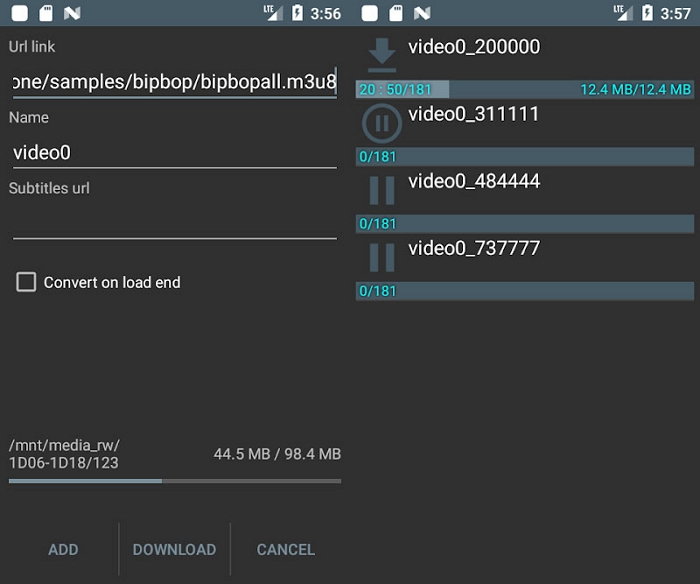
Task: Click the ADD button
Action: (63, 549)
